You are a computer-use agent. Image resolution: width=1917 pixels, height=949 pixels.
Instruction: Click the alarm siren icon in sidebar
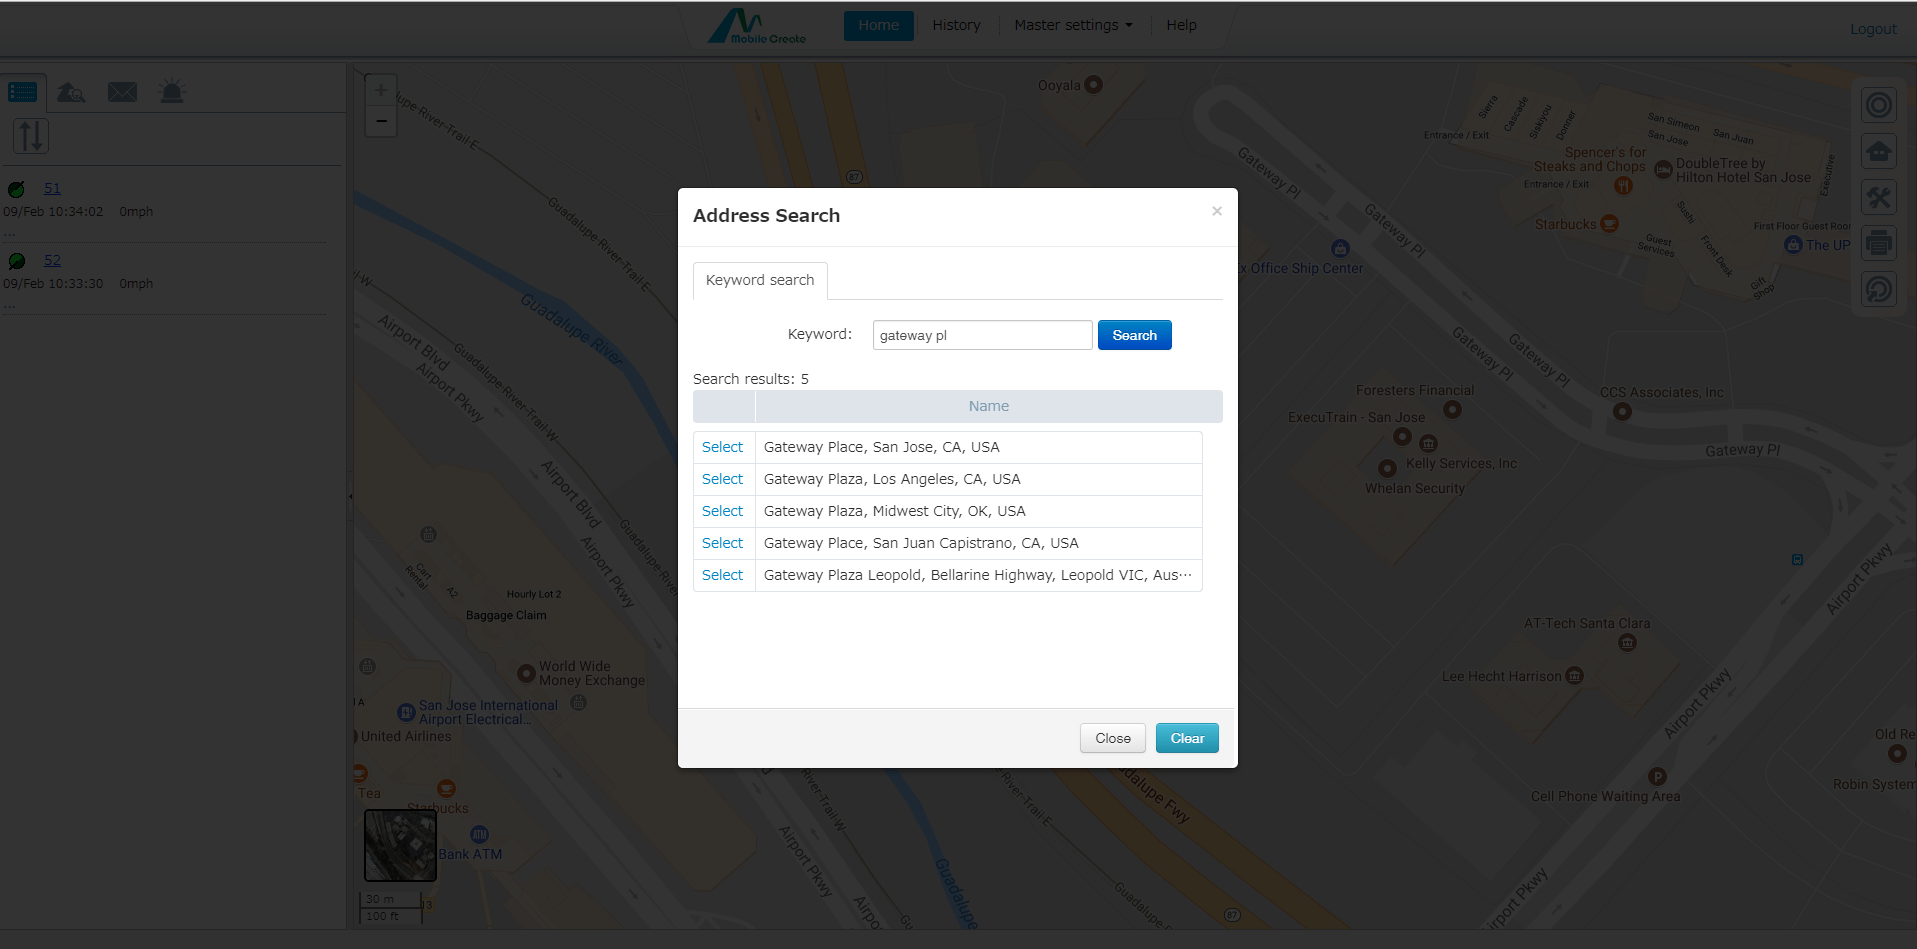(171, 91)
